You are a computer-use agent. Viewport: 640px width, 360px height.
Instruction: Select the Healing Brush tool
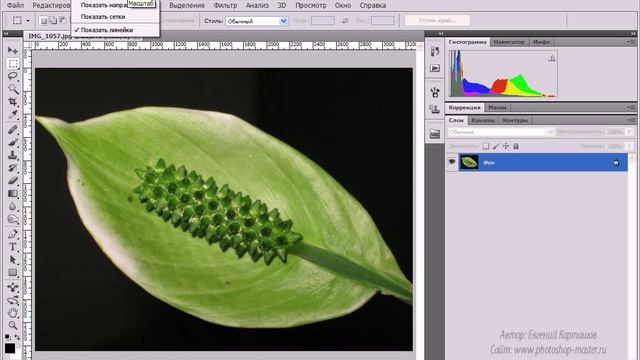[x=13, y=130]
